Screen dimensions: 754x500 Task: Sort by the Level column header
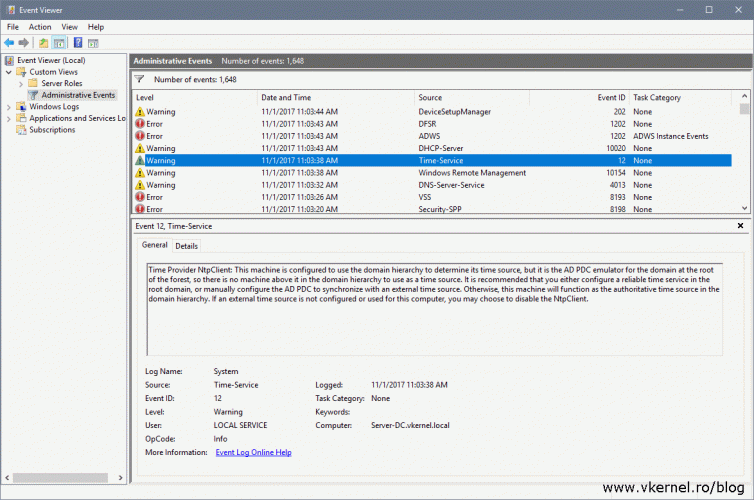pos(195,98)
